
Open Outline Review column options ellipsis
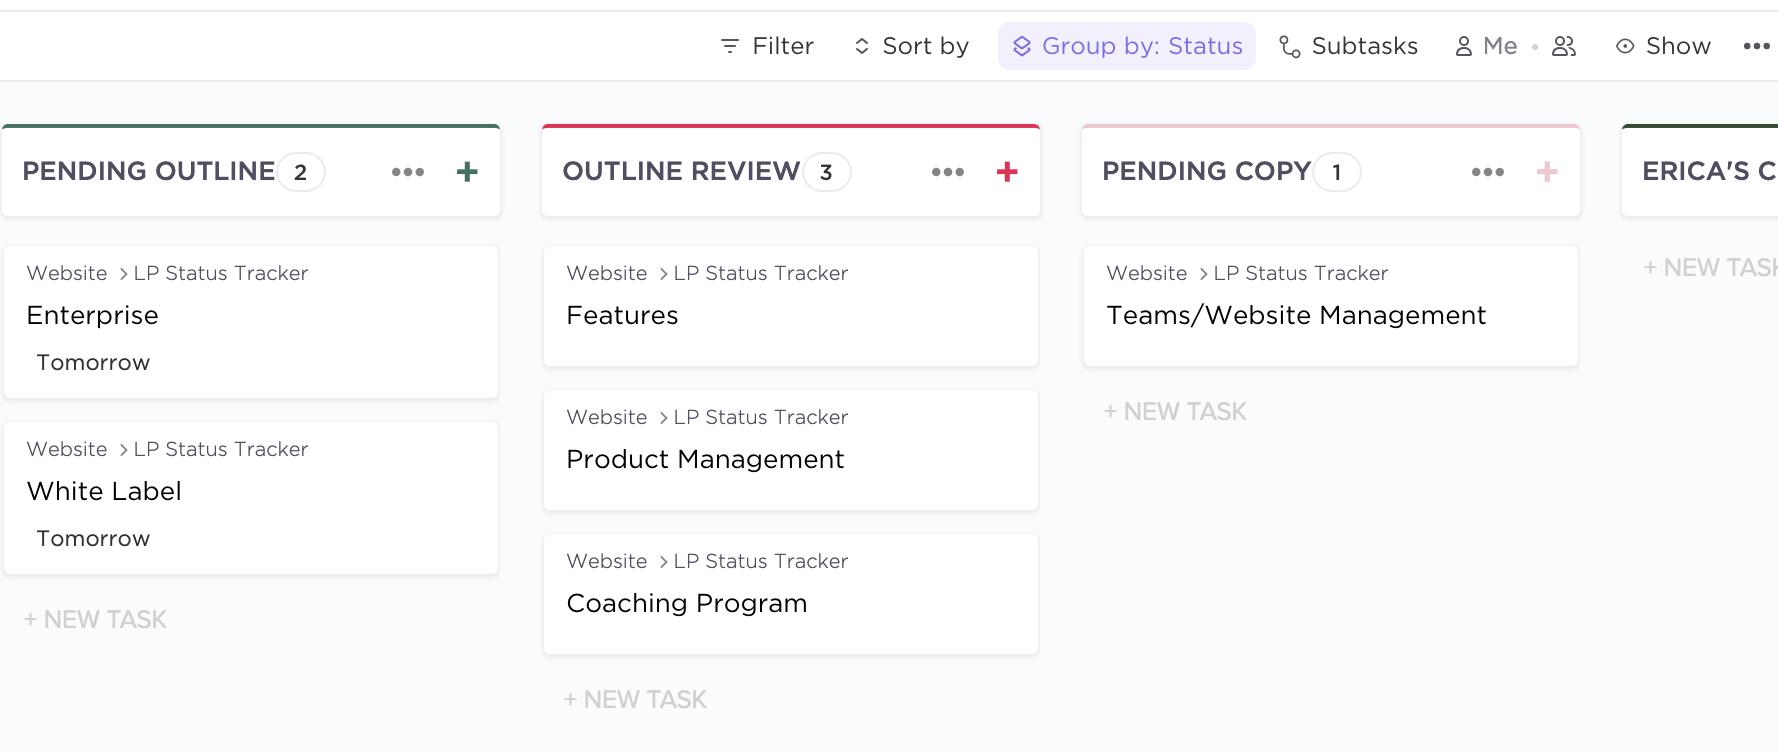[948, 172]
